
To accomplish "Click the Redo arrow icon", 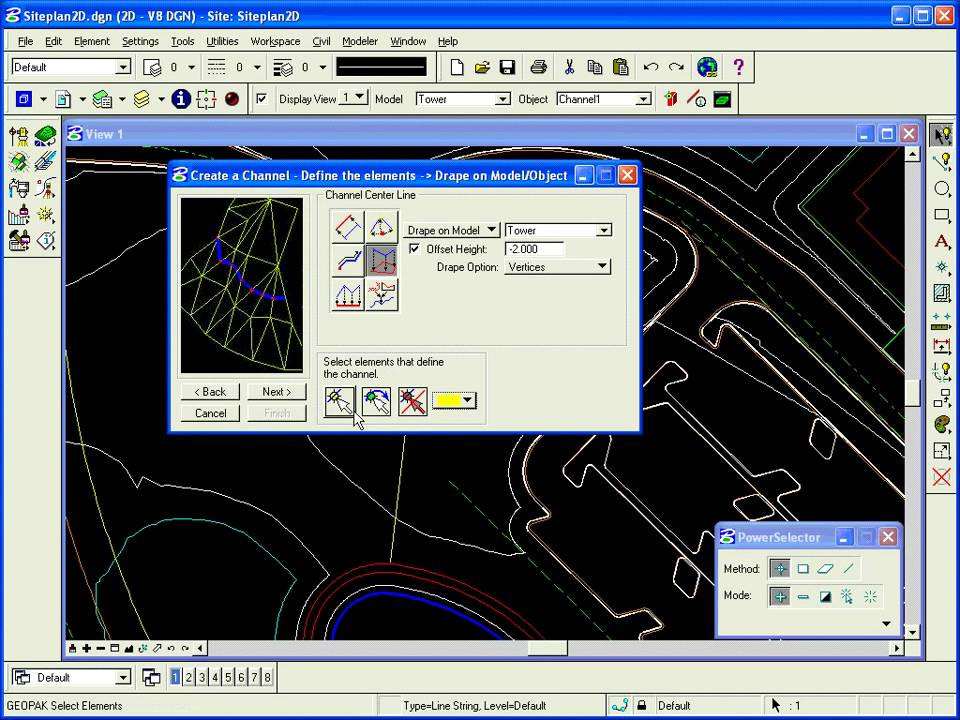I will [677, 67].
